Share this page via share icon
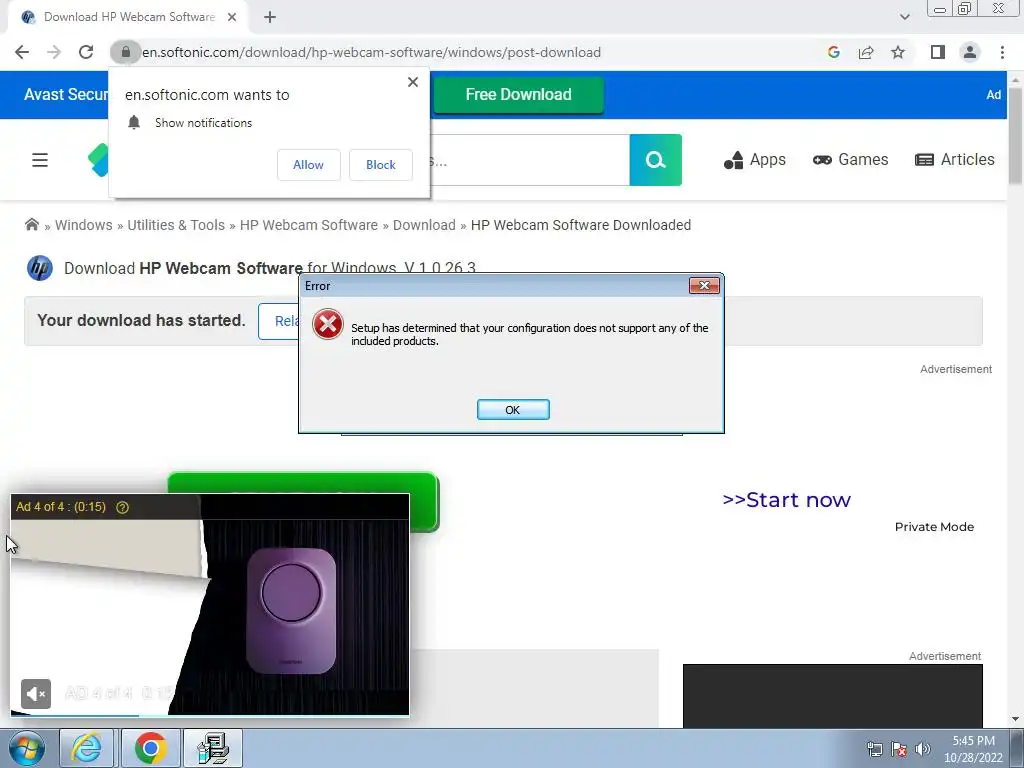The height and width of the screenshot is (768, 1024). (x=866, y=52)
